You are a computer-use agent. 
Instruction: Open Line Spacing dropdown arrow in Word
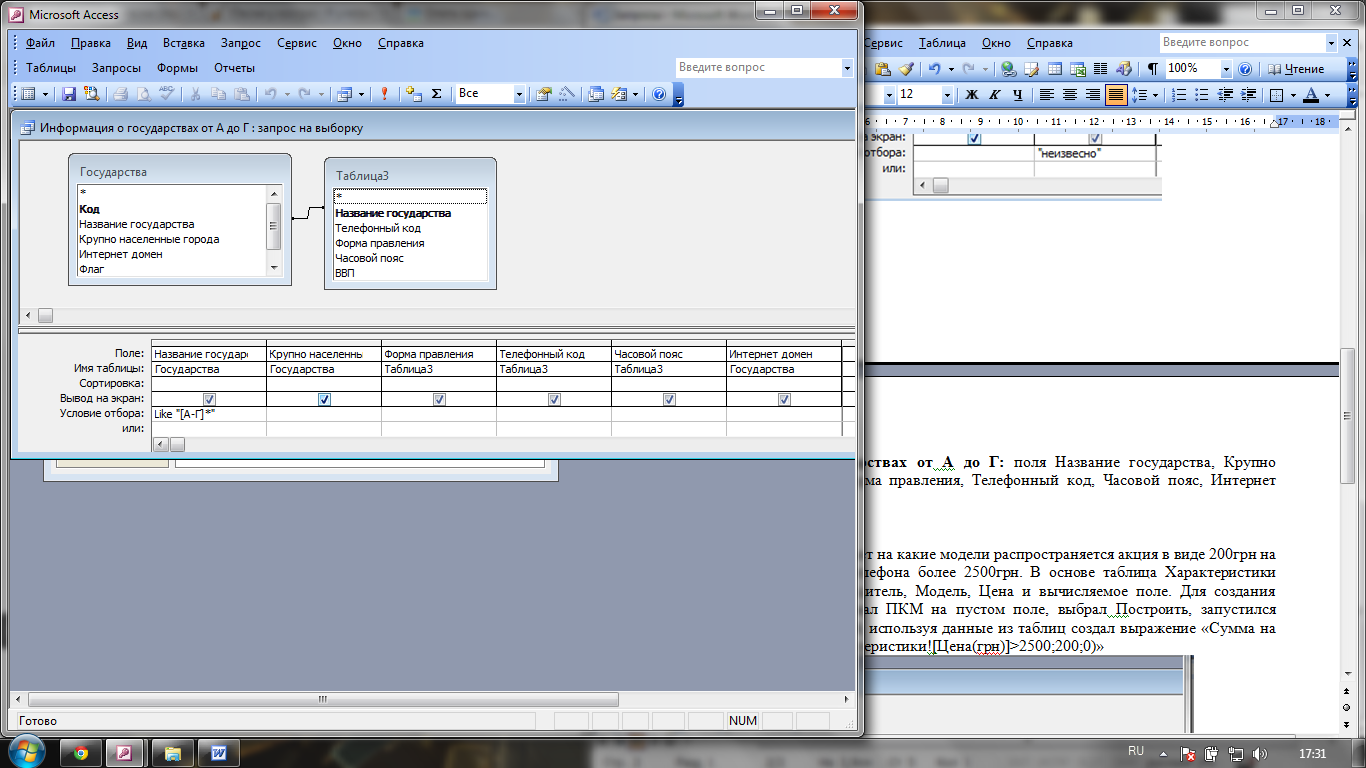[x=1155, y=95]
